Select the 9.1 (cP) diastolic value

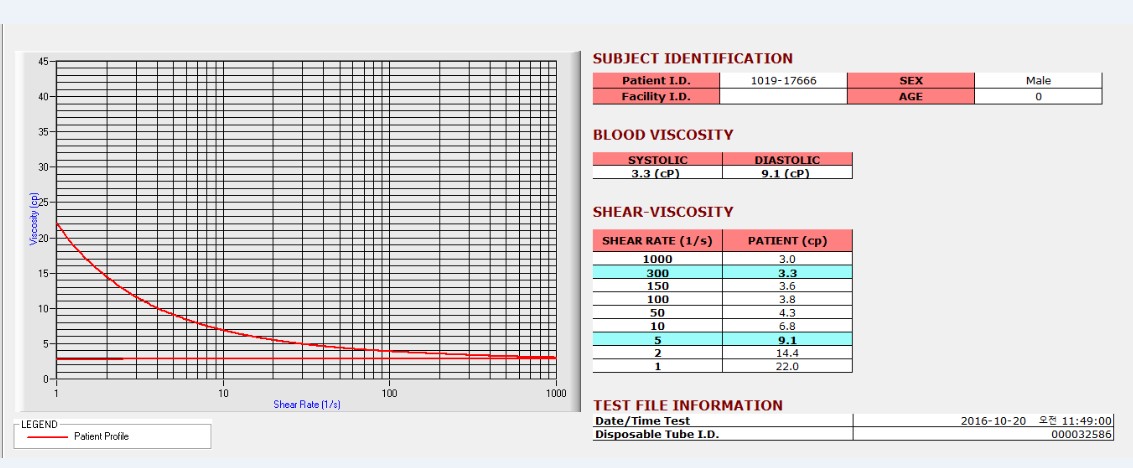point(787,173)
